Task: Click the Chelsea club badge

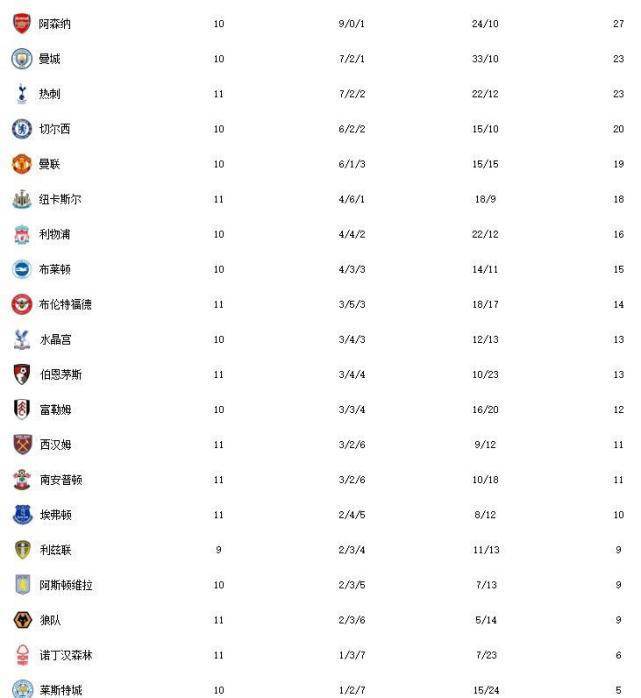Action: 21,129
